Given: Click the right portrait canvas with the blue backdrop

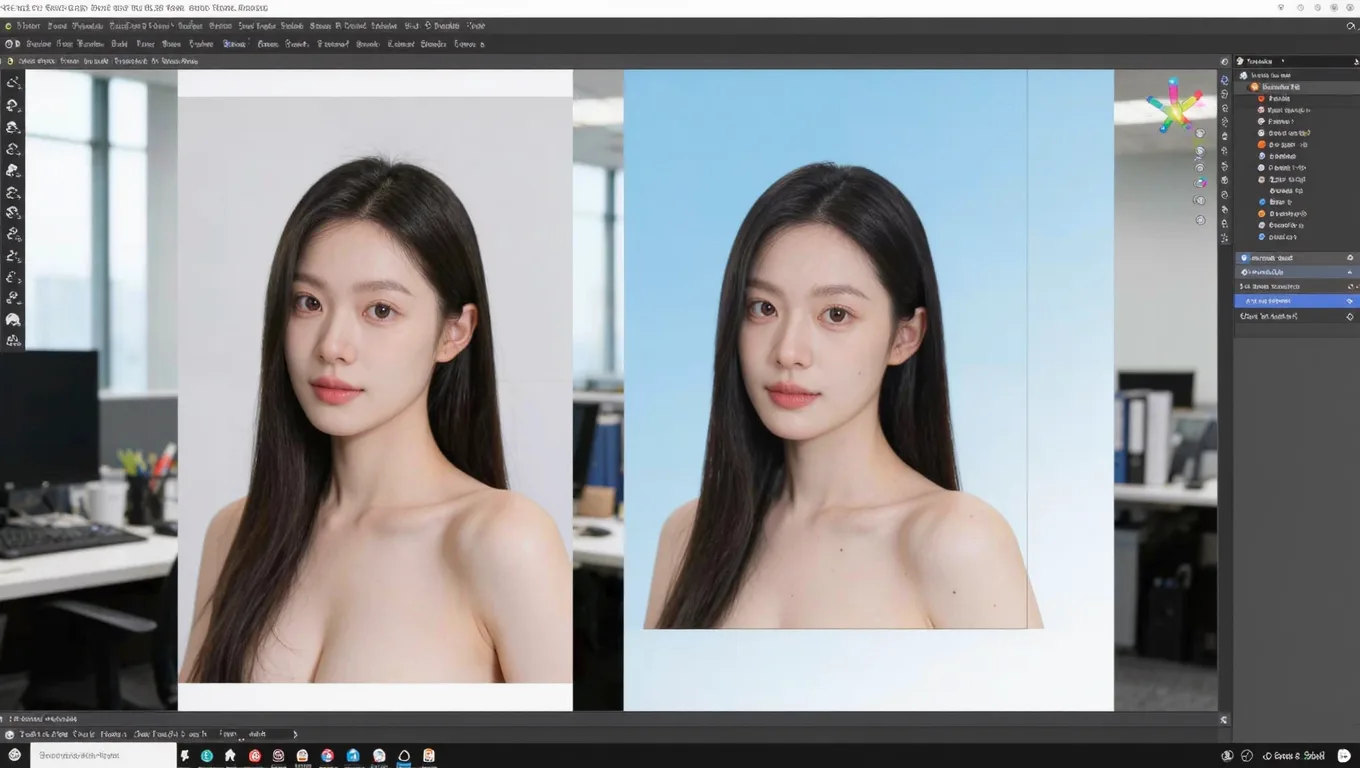Looking at the screenshot, I should (x=868, y=390).
